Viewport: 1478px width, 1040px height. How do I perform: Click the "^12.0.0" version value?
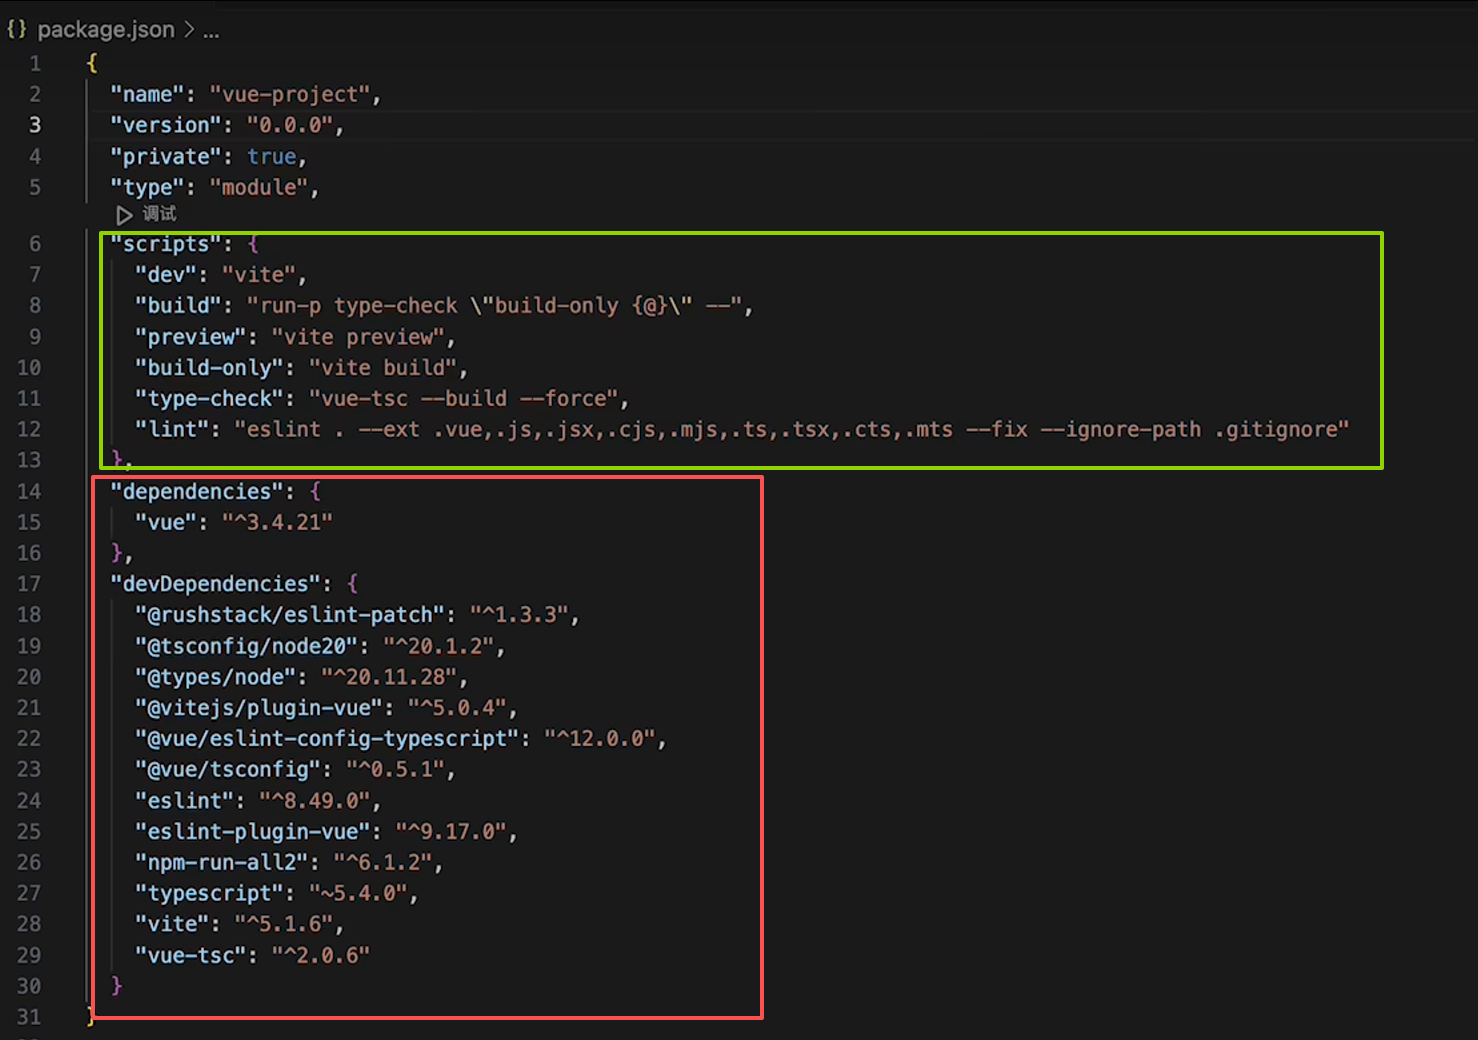[599, 739]
